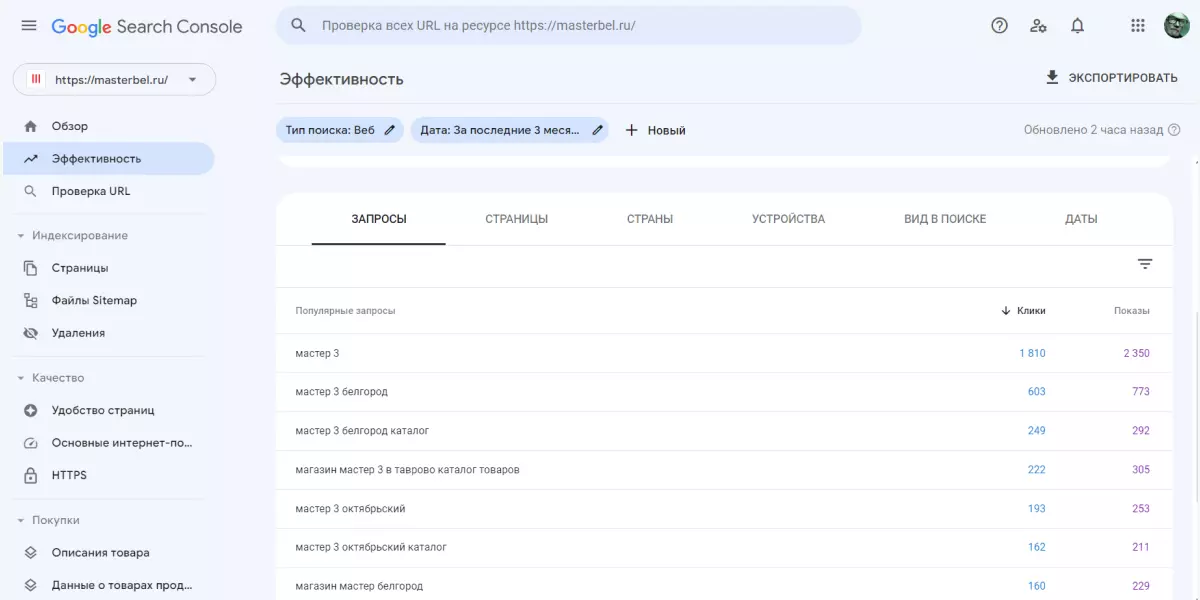Screen dimensions: 1200x600
Task: Open the hamburger main menu
Action: click(x=30, y=26)
